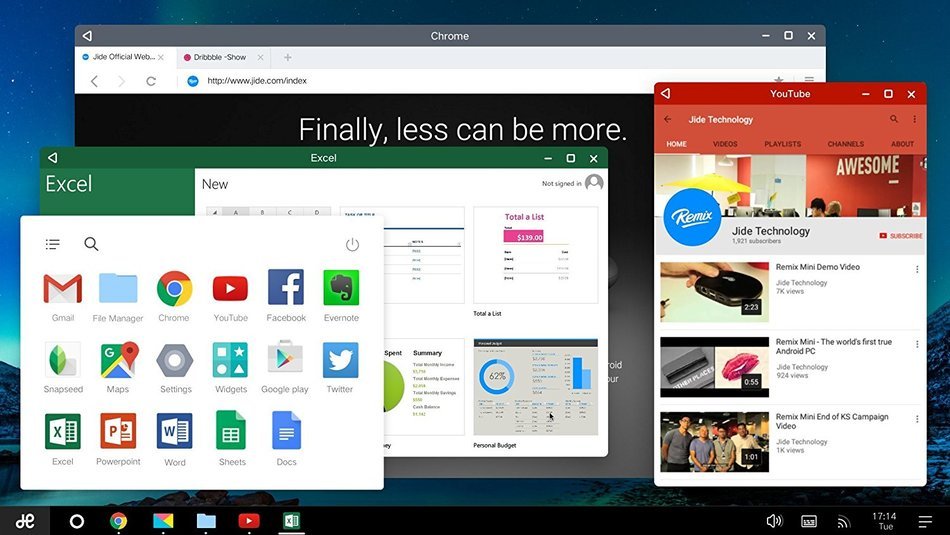Click back triangle in YouTube title bar
This screenshot has height=535, width=950.
coord(665,93)
